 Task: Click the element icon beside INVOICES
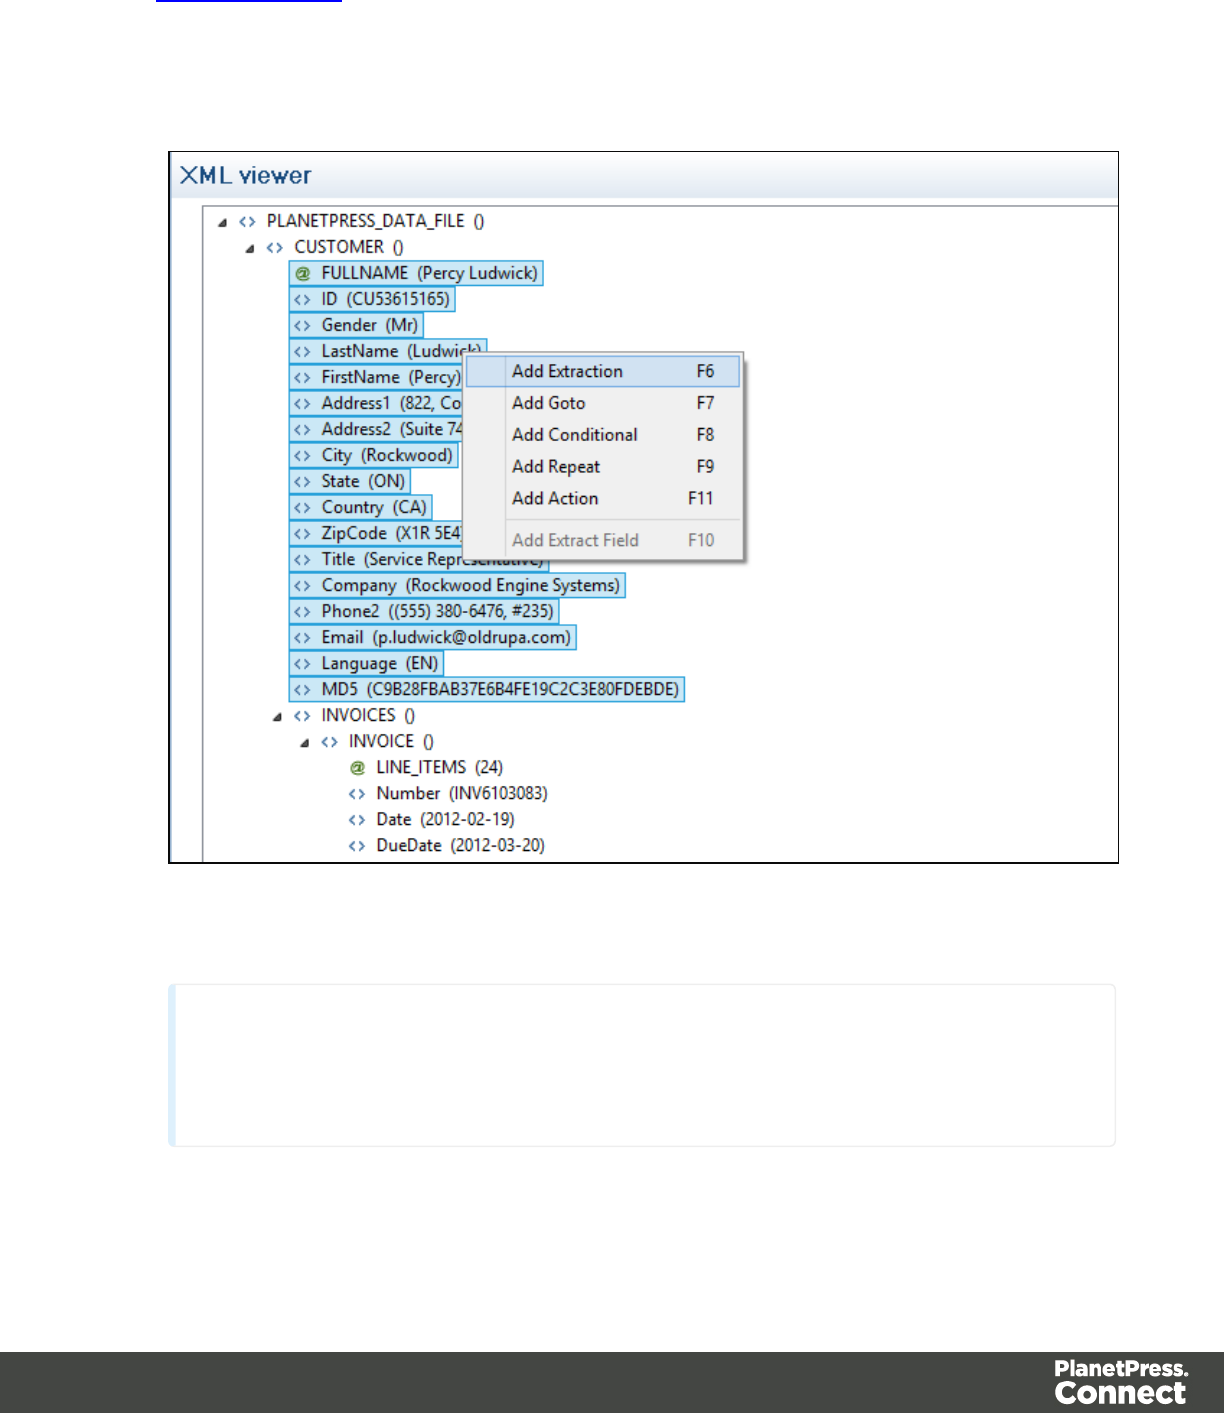pyautogui.click(x=302, y=716)
